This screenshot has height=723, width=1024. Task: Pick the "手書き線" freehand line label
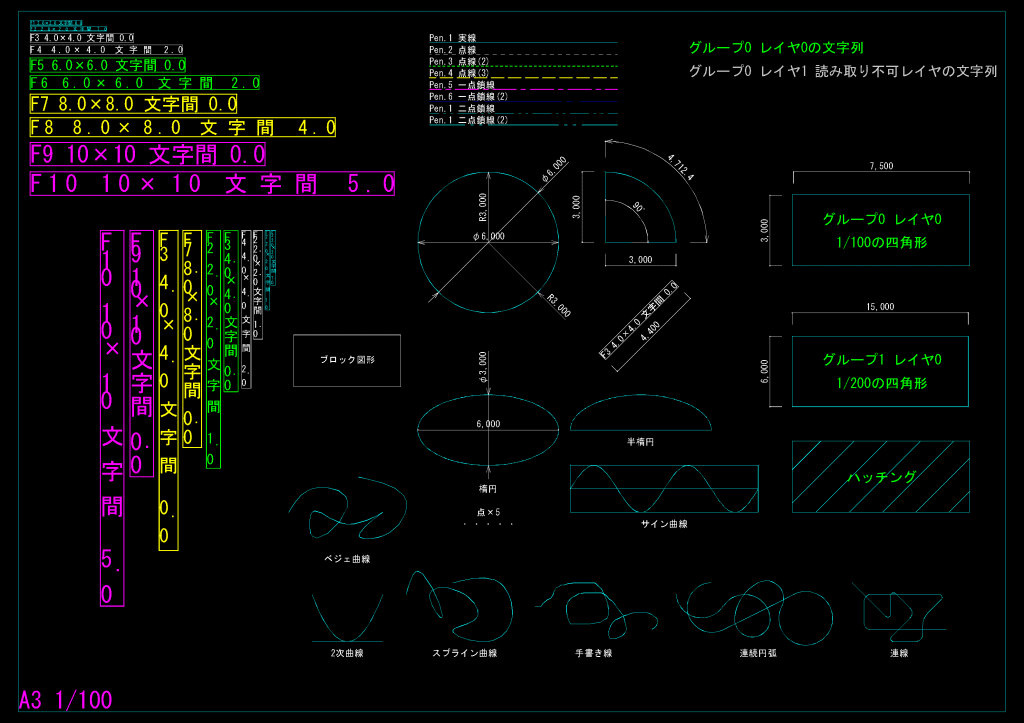point(594,653)
